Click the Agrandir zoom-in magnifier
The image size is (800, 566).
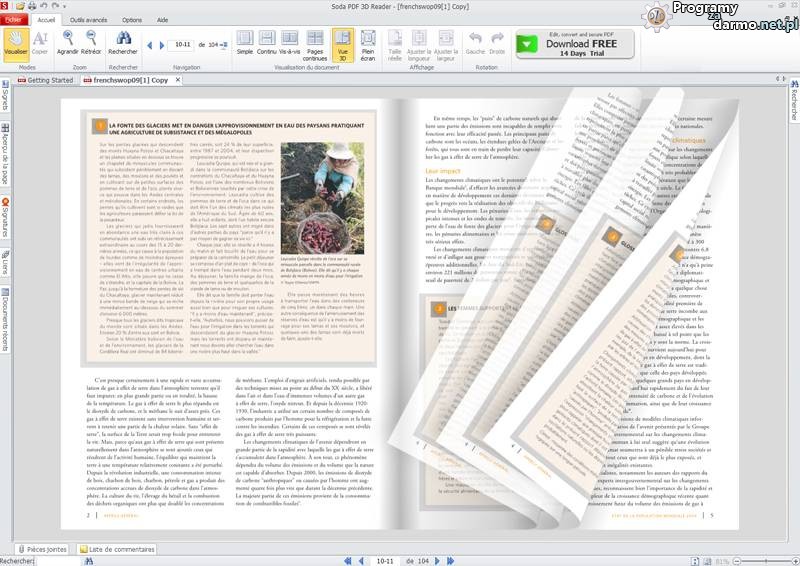coord(67,43)
